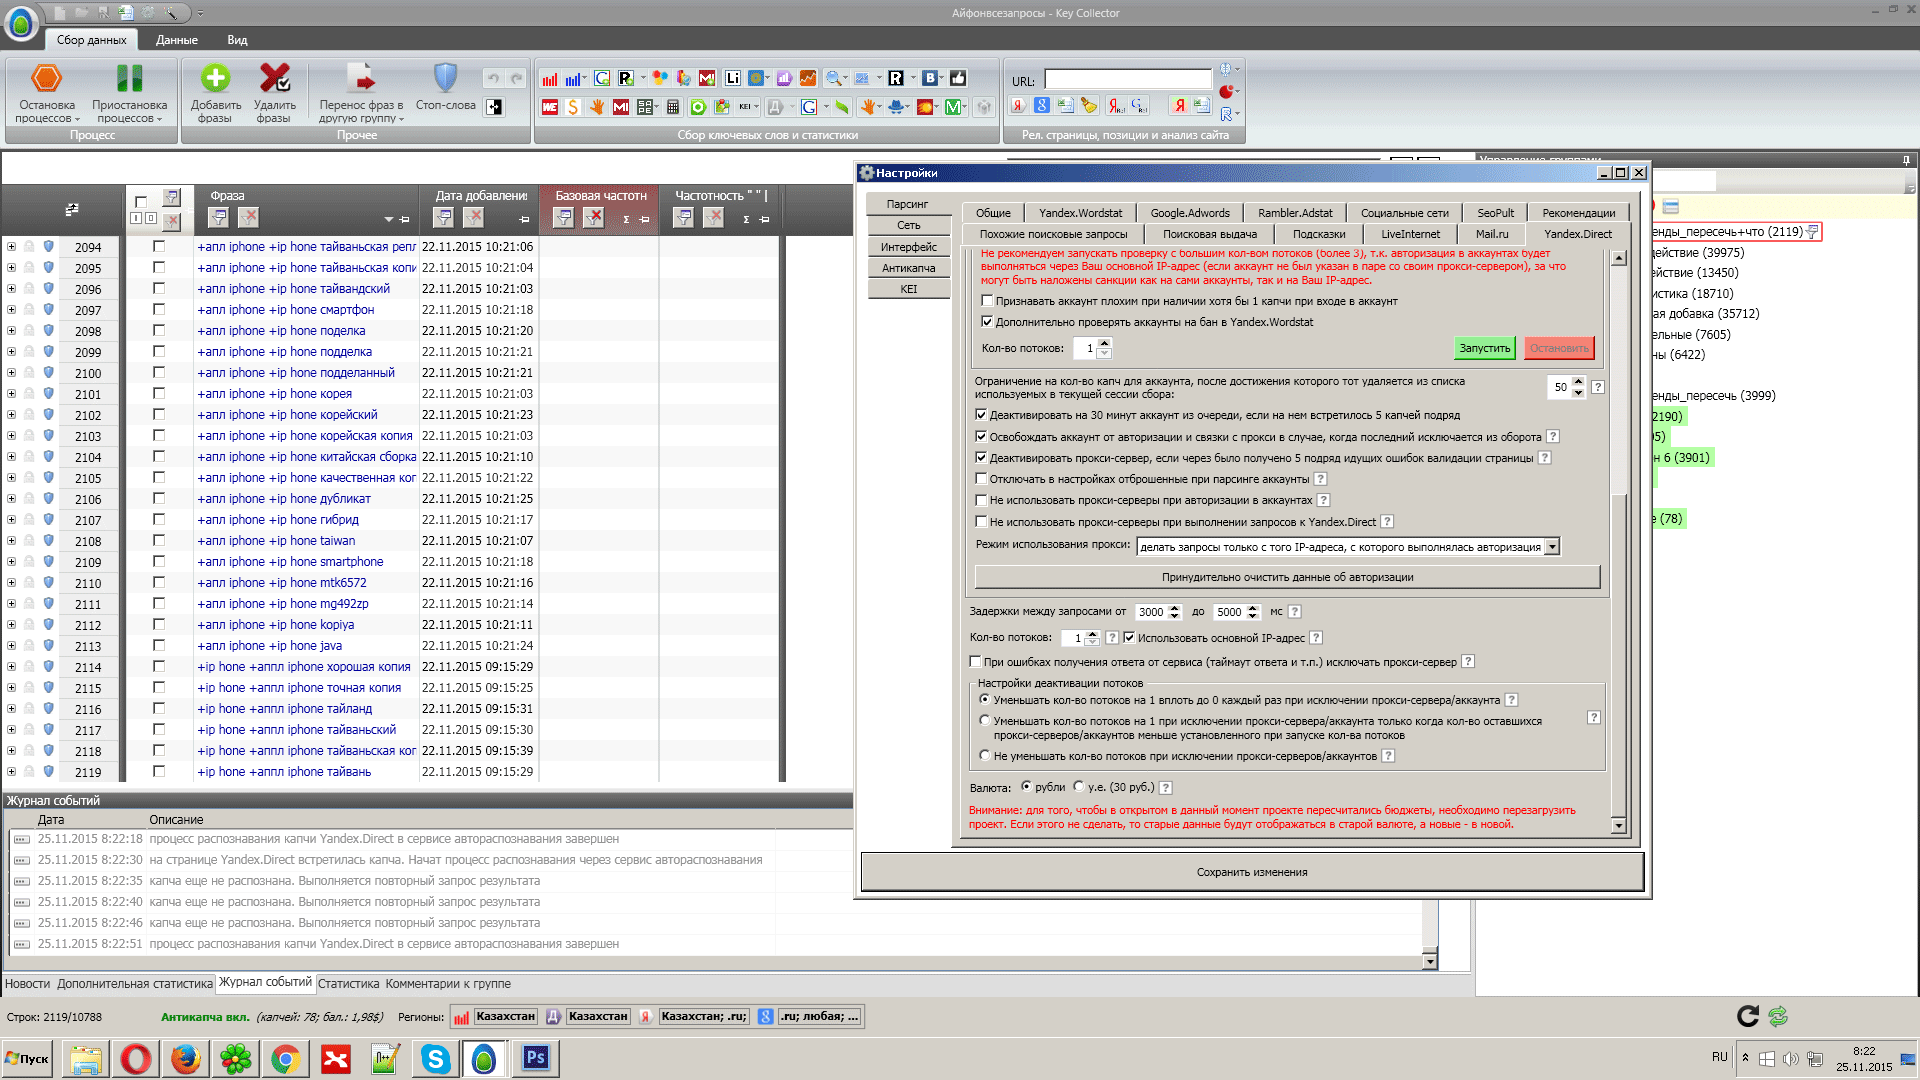
Task: Click the LiveInternet 'Li' statistics icon
Action: click(732, 78)
